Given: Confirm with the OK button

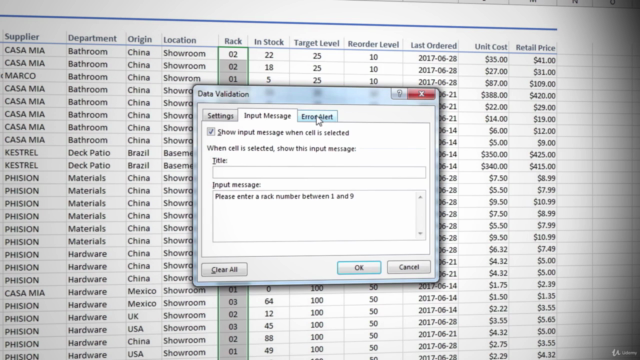Looking at the screenshot, I should [x=359, y=268].
